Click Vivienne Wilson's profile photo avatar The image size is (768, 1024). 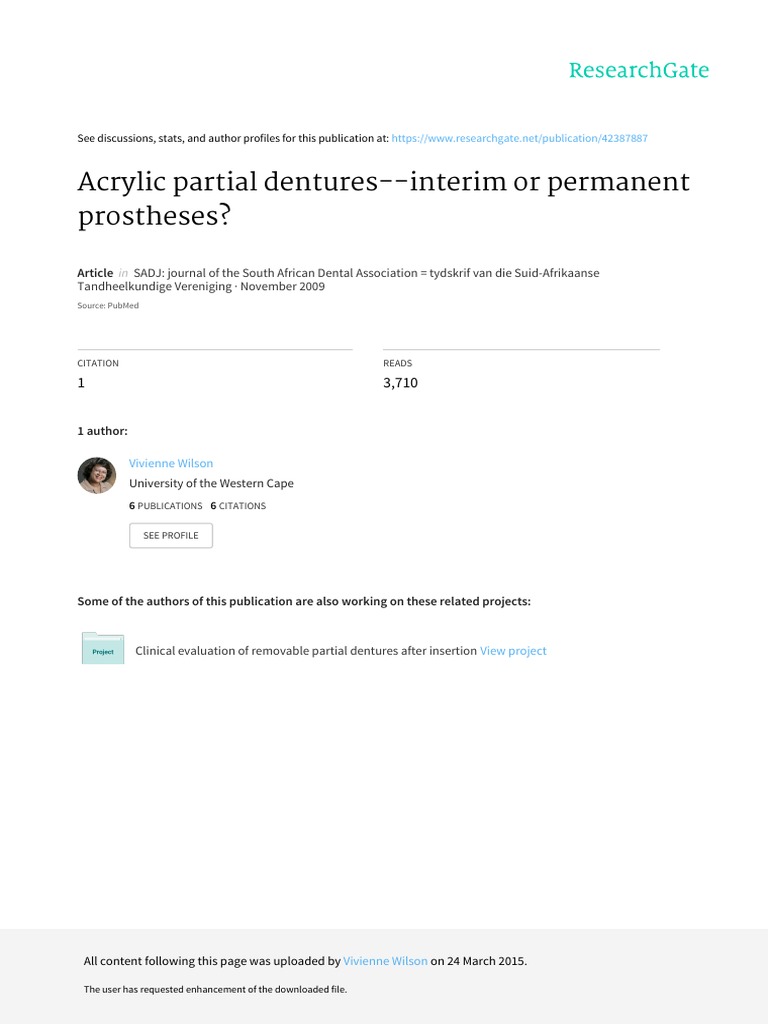[x=97, y=475]
